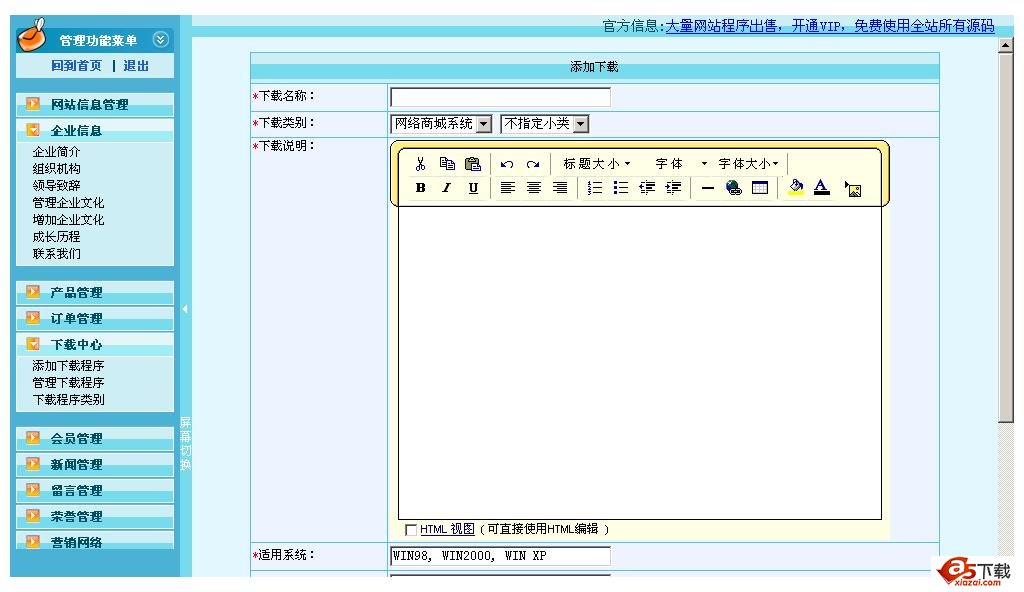This screenshot has width=1024, height=592.
Task: Open the font color picker
Action: coord(822,188)
